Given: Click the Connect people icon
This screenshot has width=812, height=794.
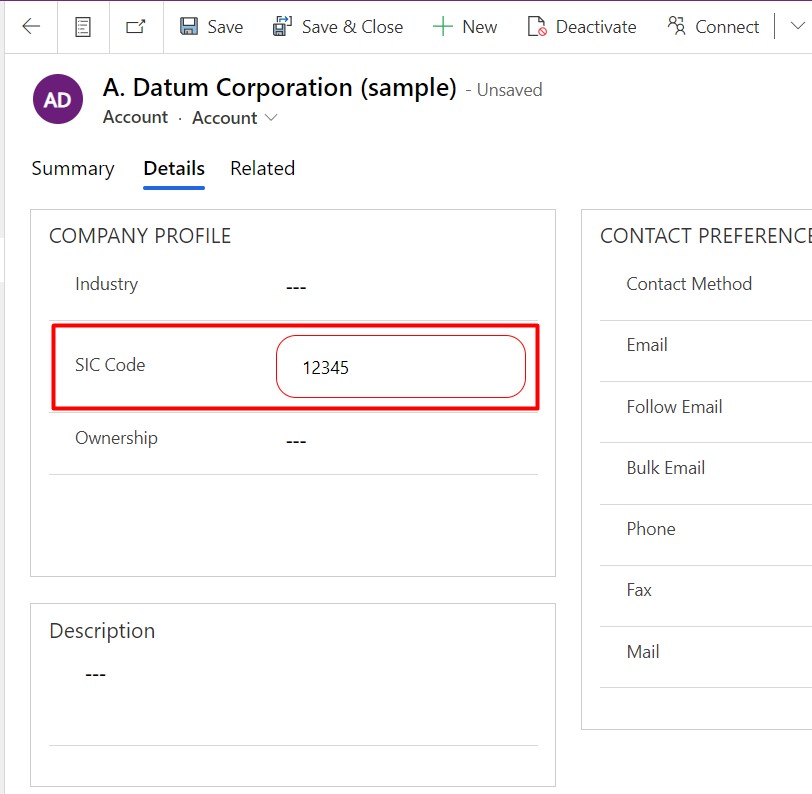Looking at the screenshot, I should click(677, 27).
